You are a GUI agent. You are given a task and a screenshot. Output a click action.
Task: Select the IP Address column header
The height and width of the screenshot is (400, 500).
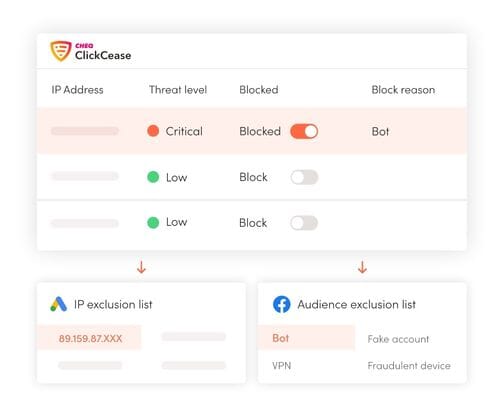coord(77,90)
